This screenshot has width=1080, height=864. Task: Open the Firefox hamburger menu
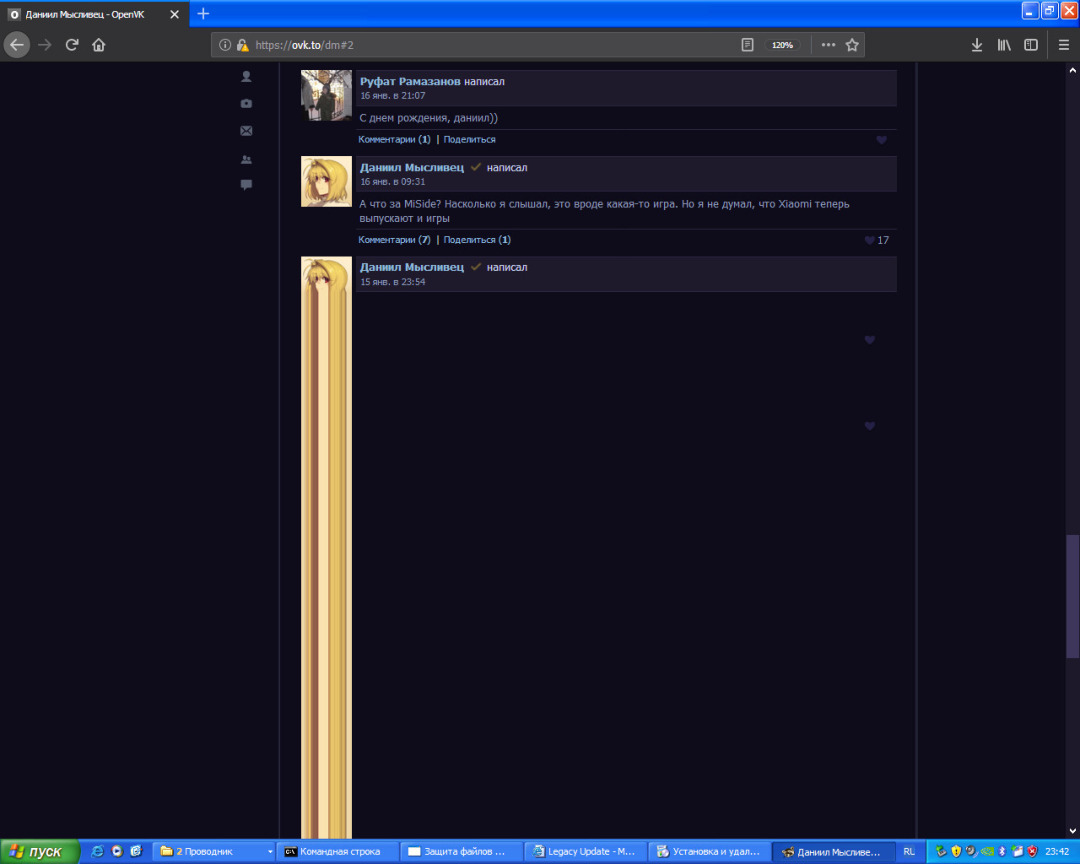(1063, 45)
